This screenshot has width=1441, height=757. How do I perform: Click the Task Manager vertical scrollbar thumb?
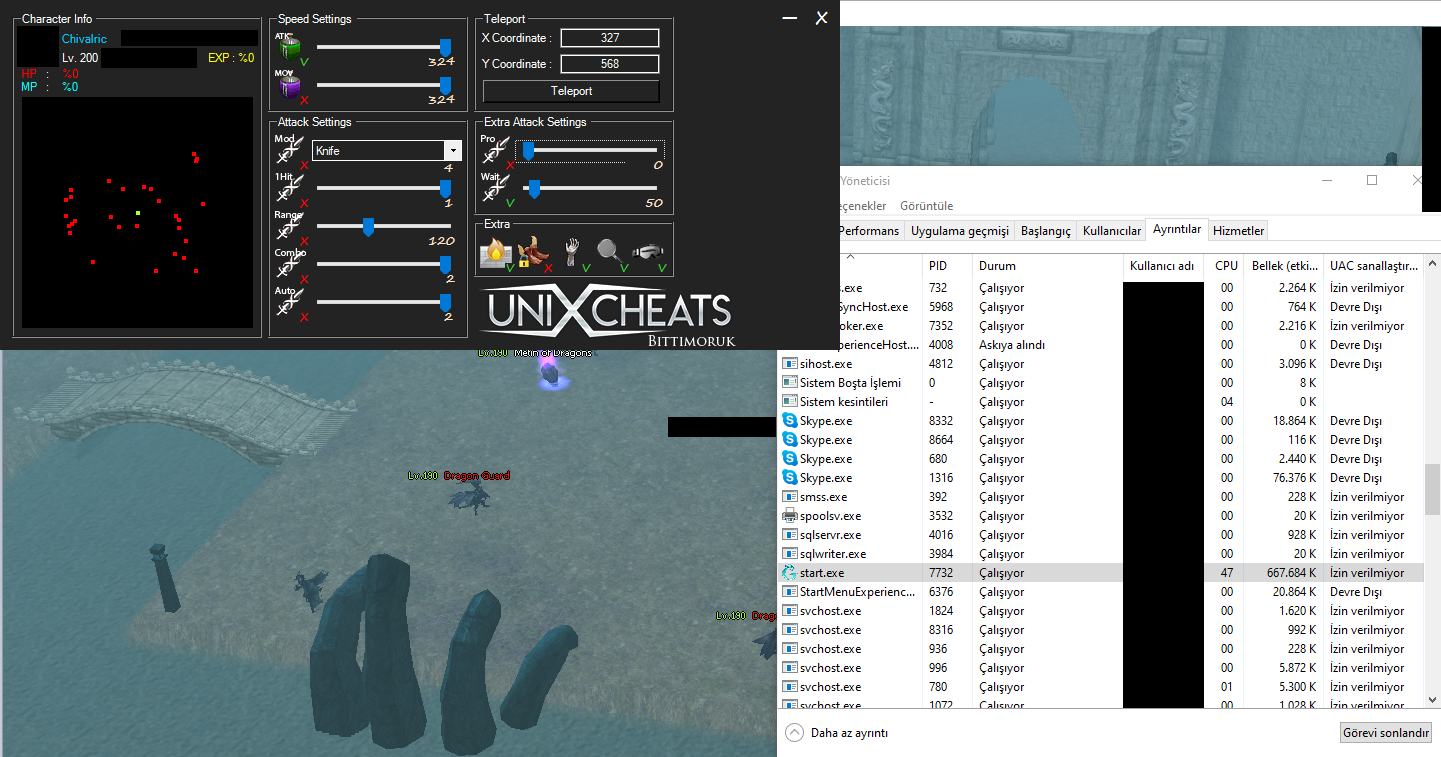[1432, 487]
